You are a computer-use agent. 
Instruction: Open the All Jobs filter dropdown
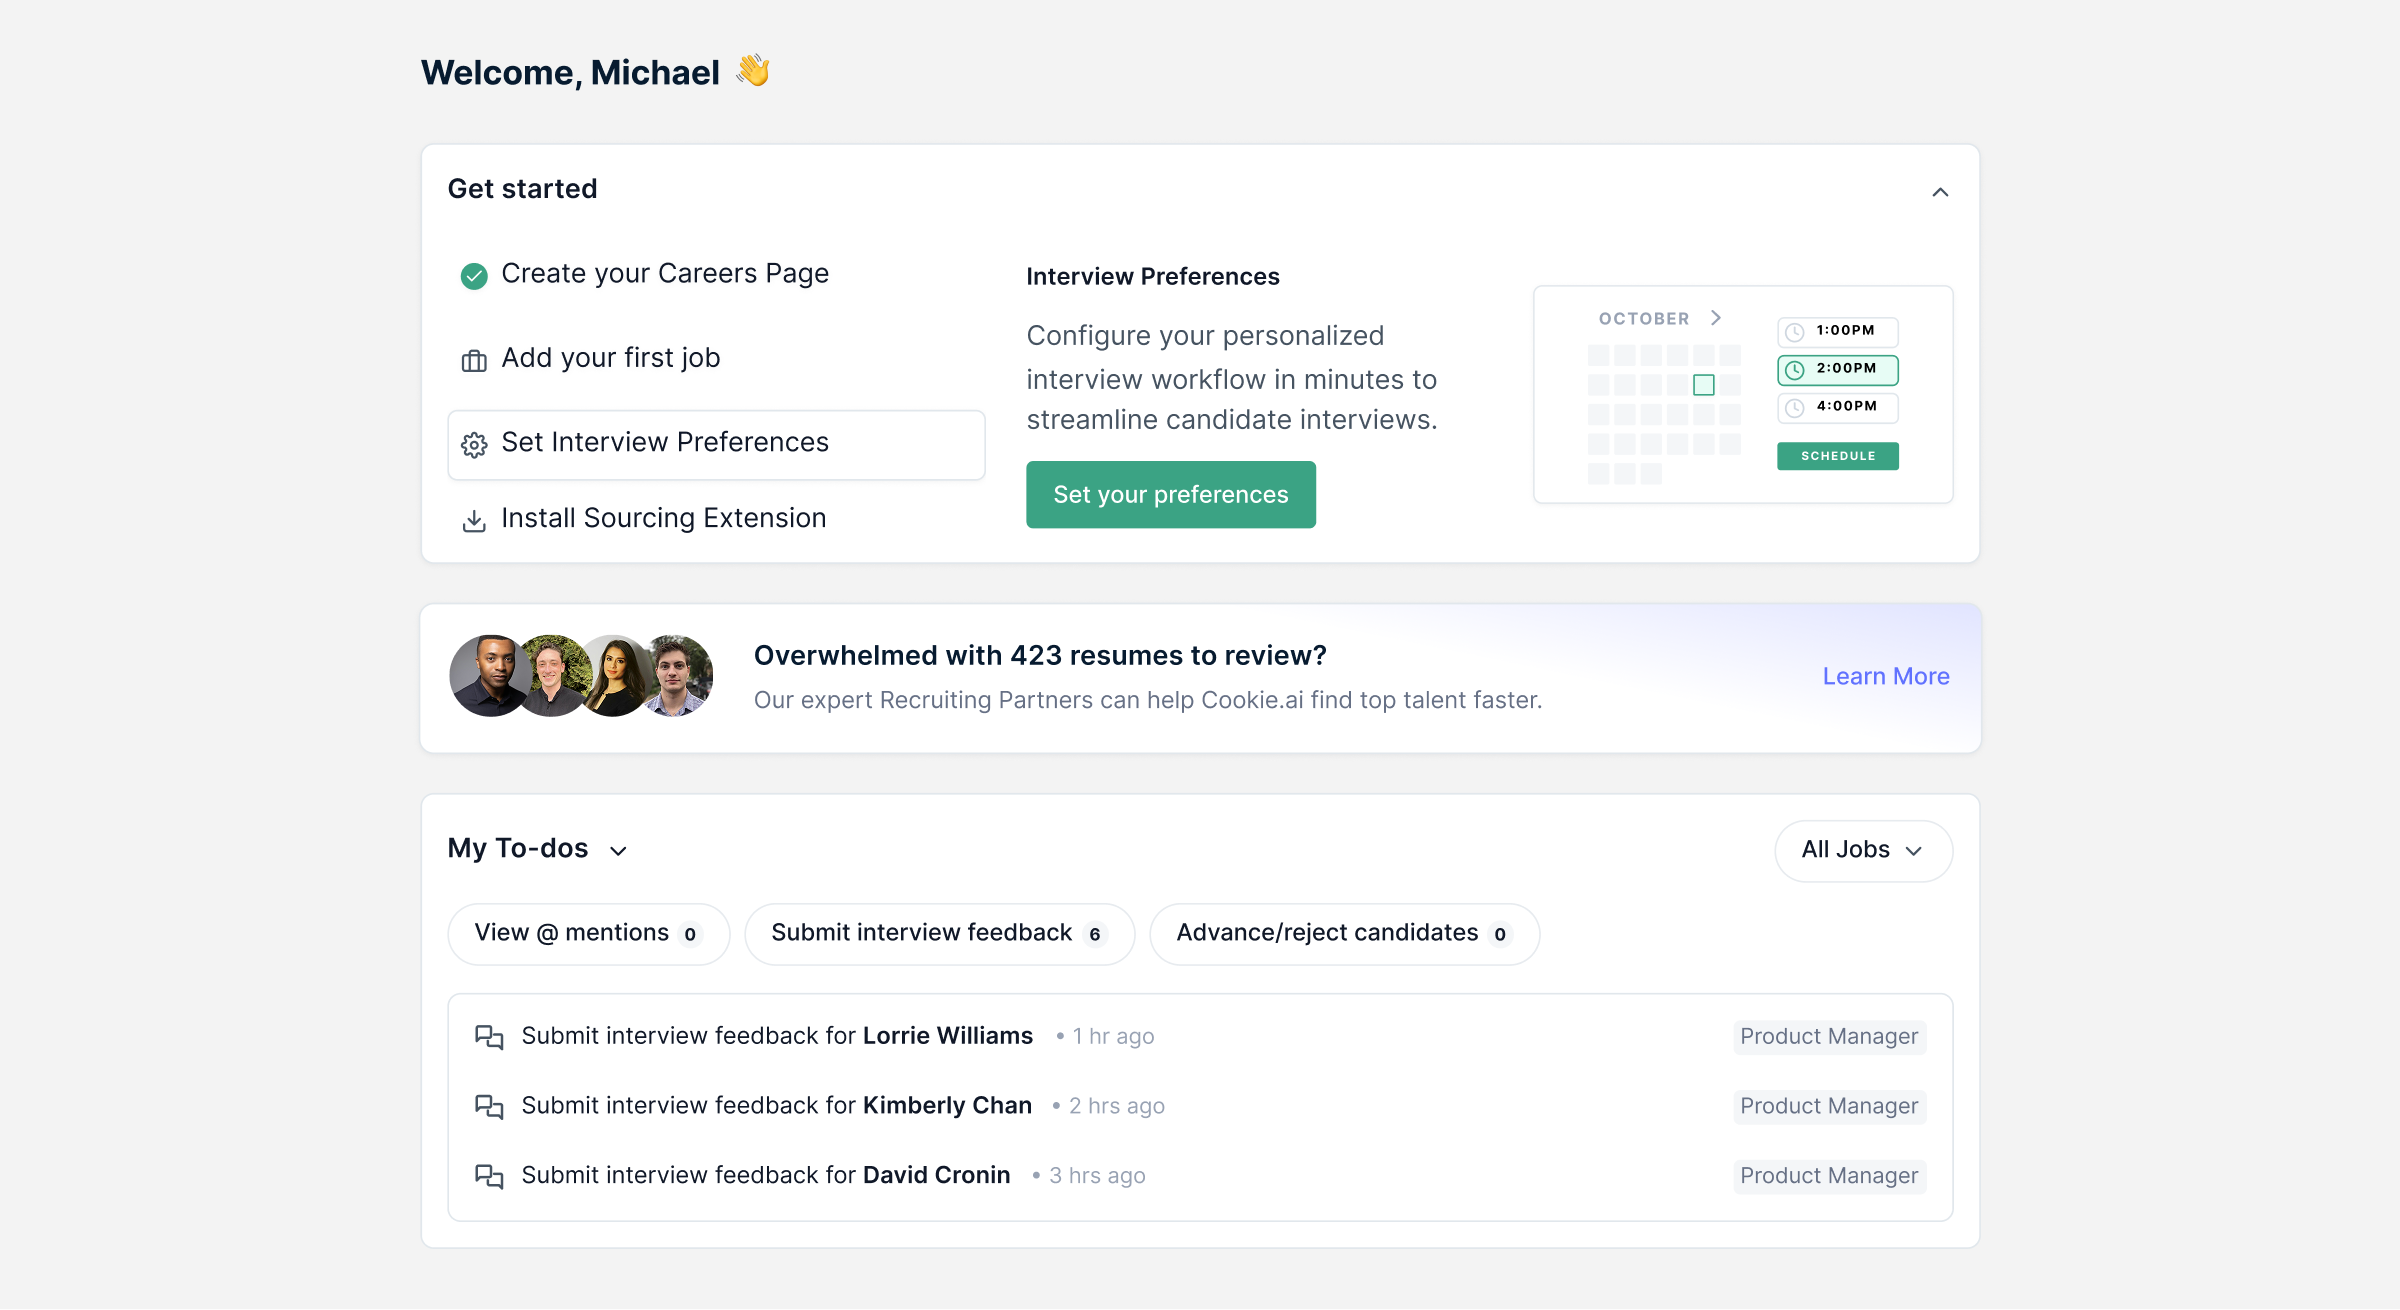point(1863,850)
